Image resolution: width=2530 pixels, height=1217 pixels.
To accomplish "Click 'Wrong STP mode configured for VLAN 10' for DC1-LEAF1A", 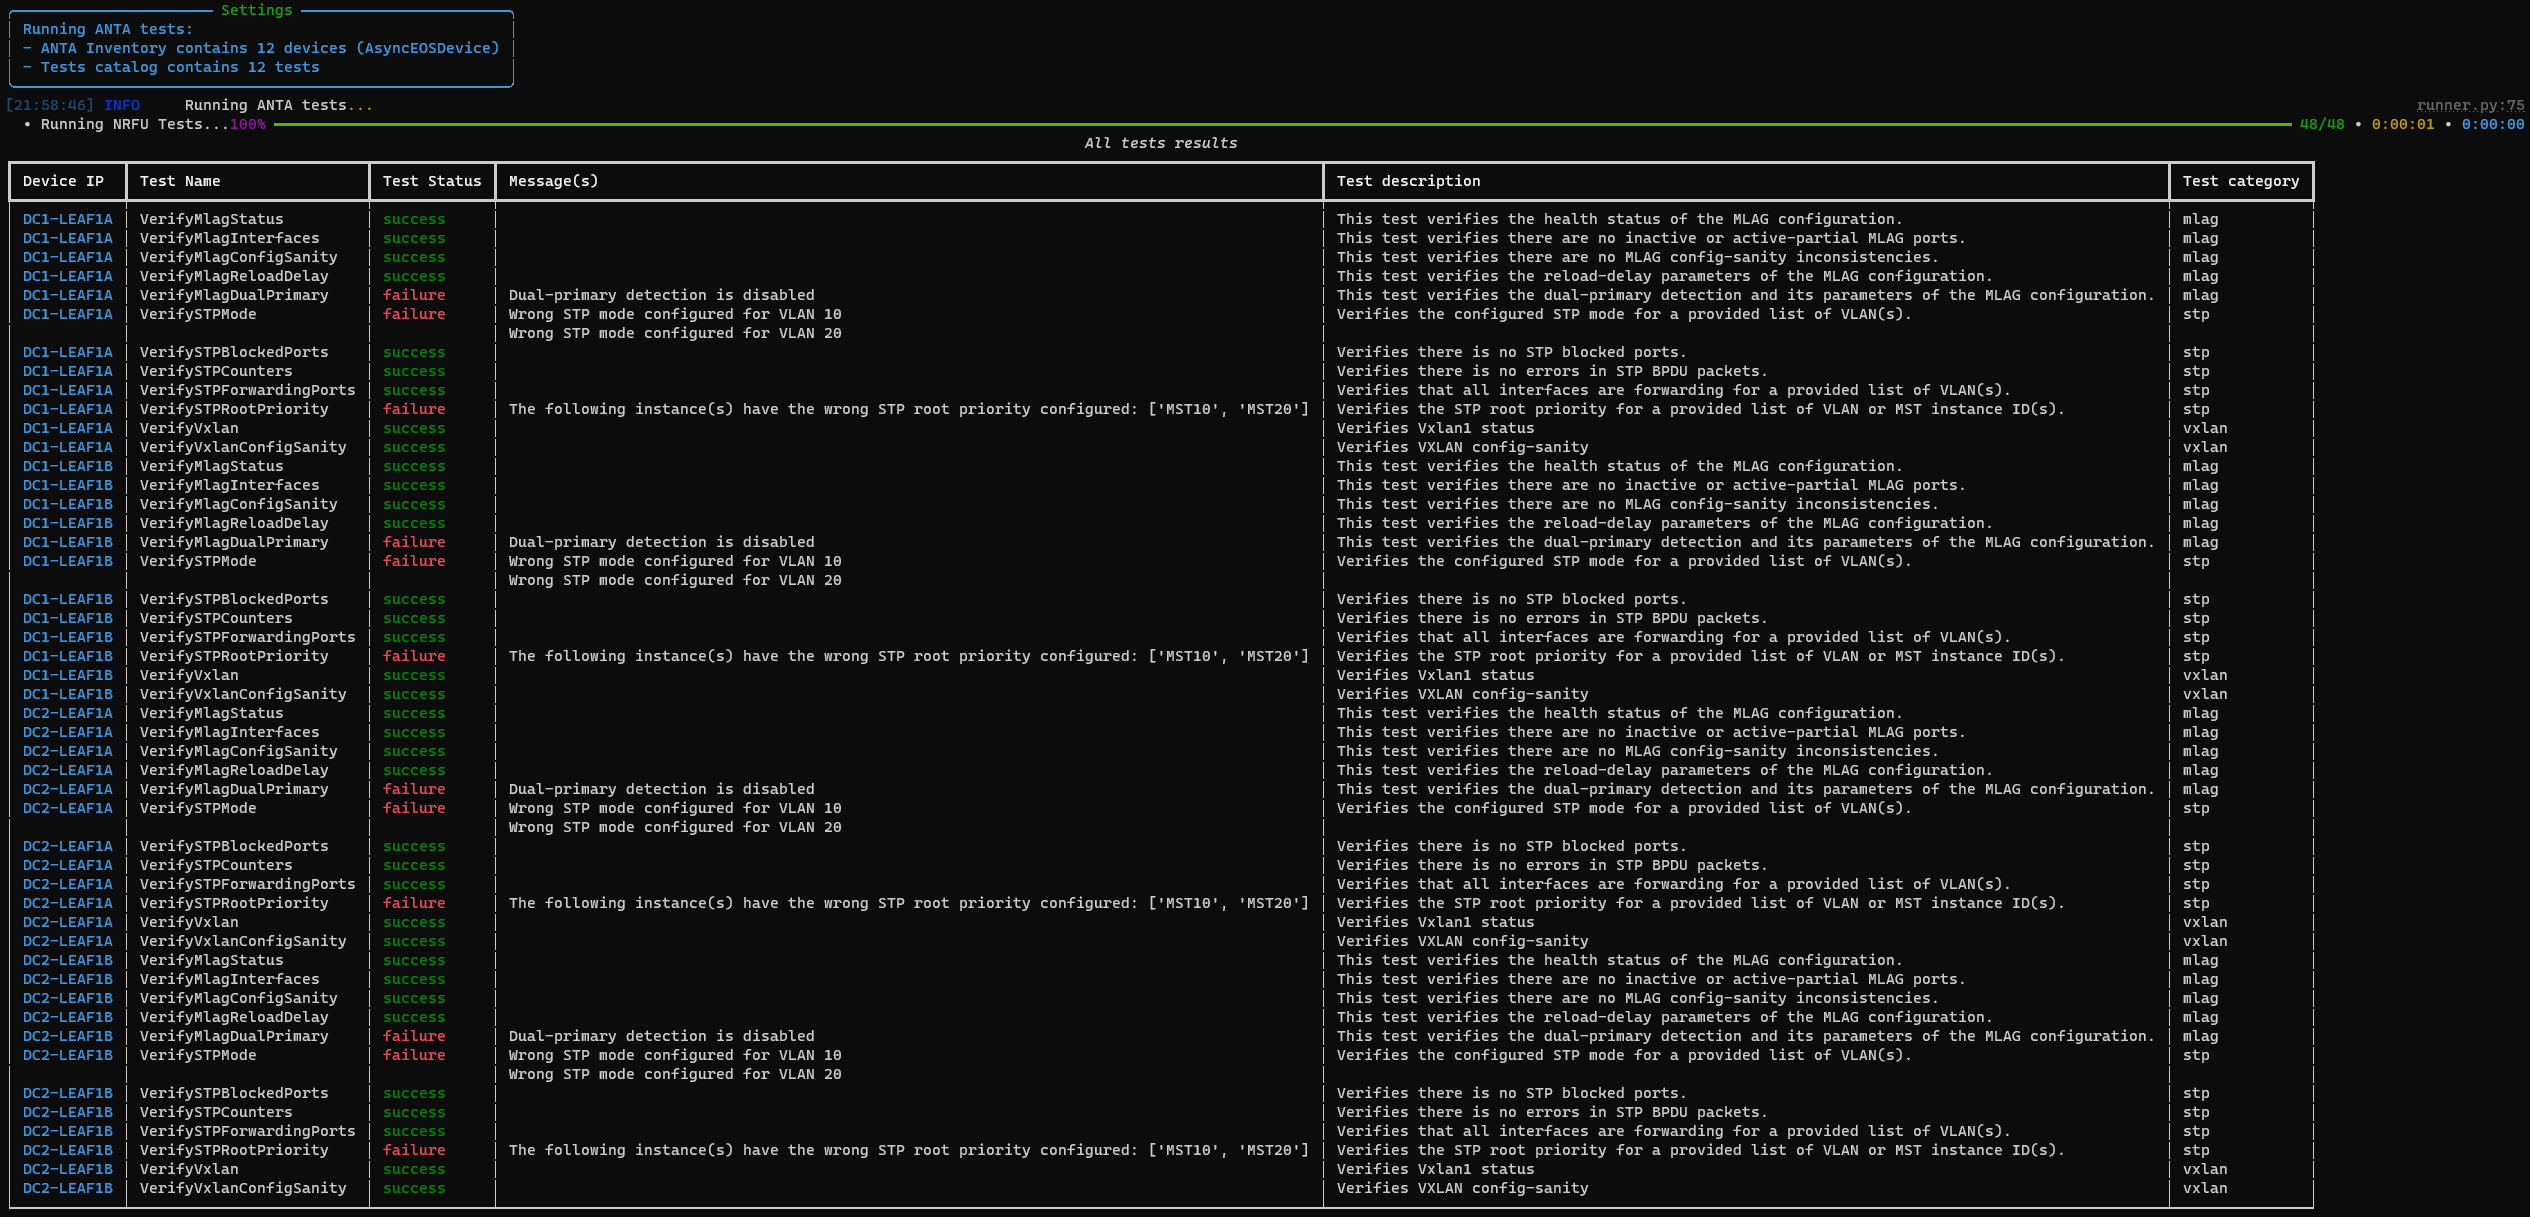I will 675,314.
